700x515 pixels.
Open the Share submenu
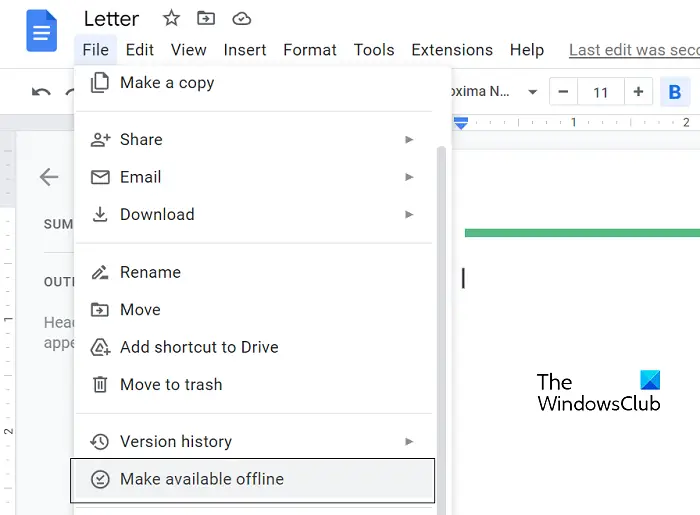coord(254,140)
